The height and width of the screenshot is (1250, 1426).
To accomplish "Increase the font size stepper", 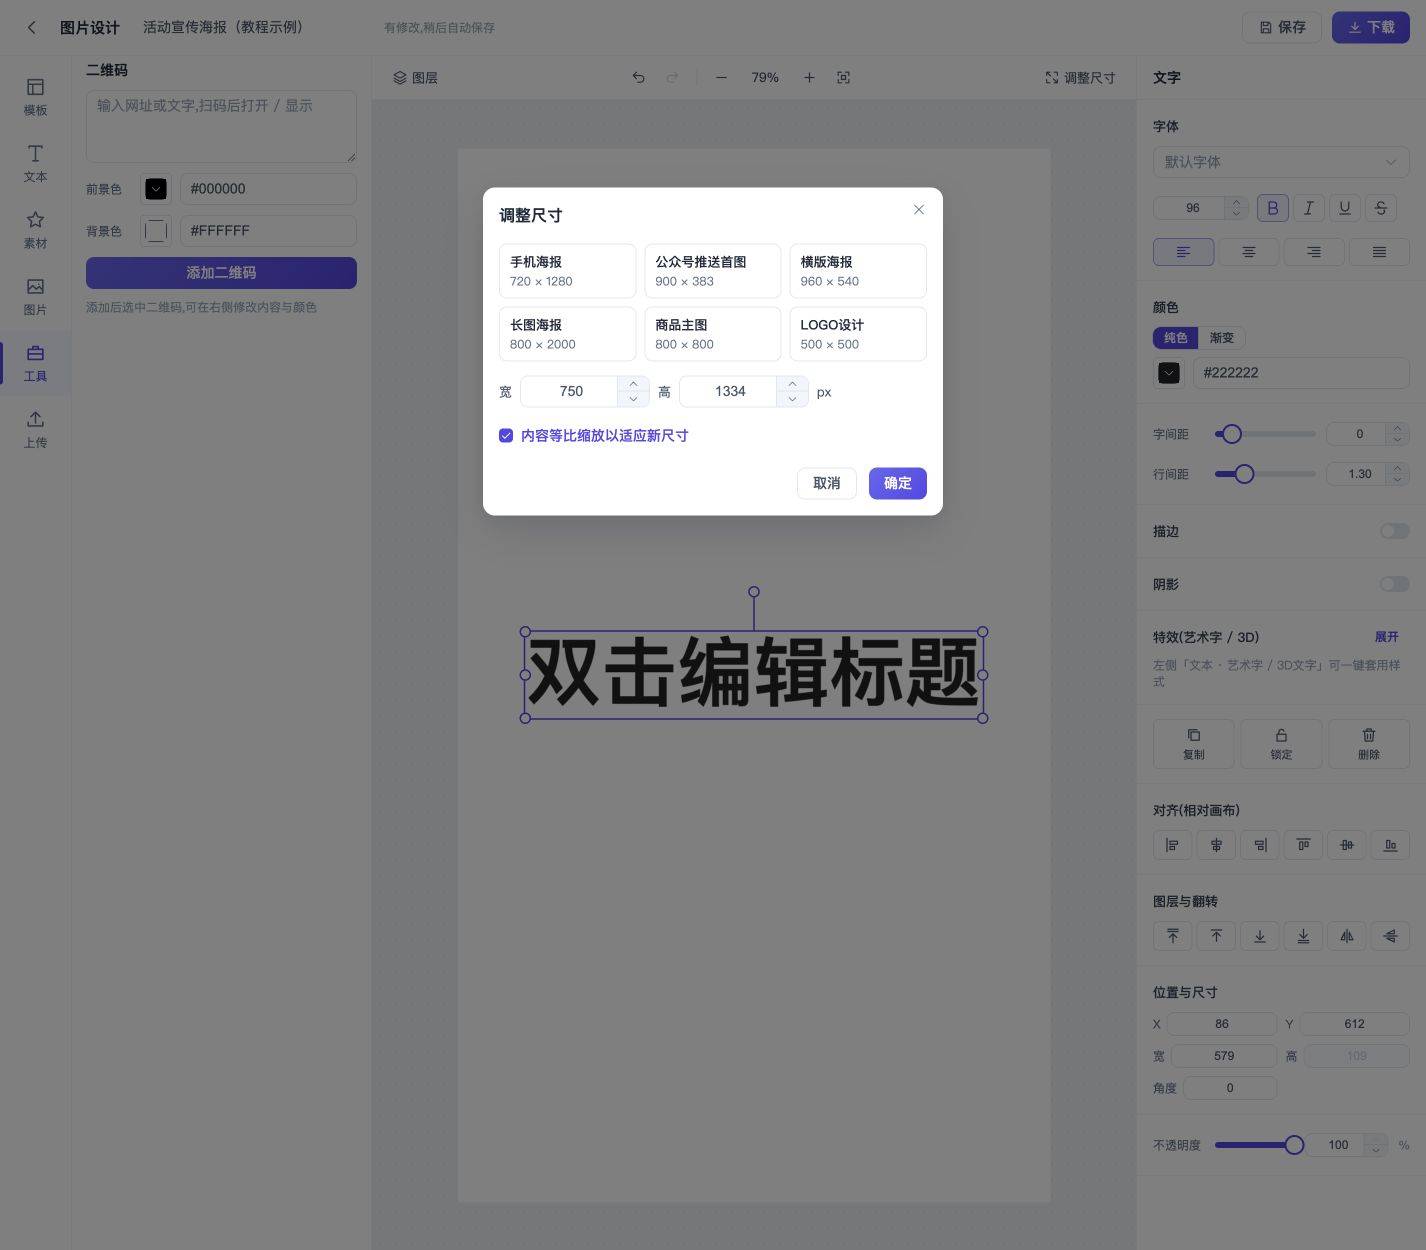I will (x=1236, y=203).
